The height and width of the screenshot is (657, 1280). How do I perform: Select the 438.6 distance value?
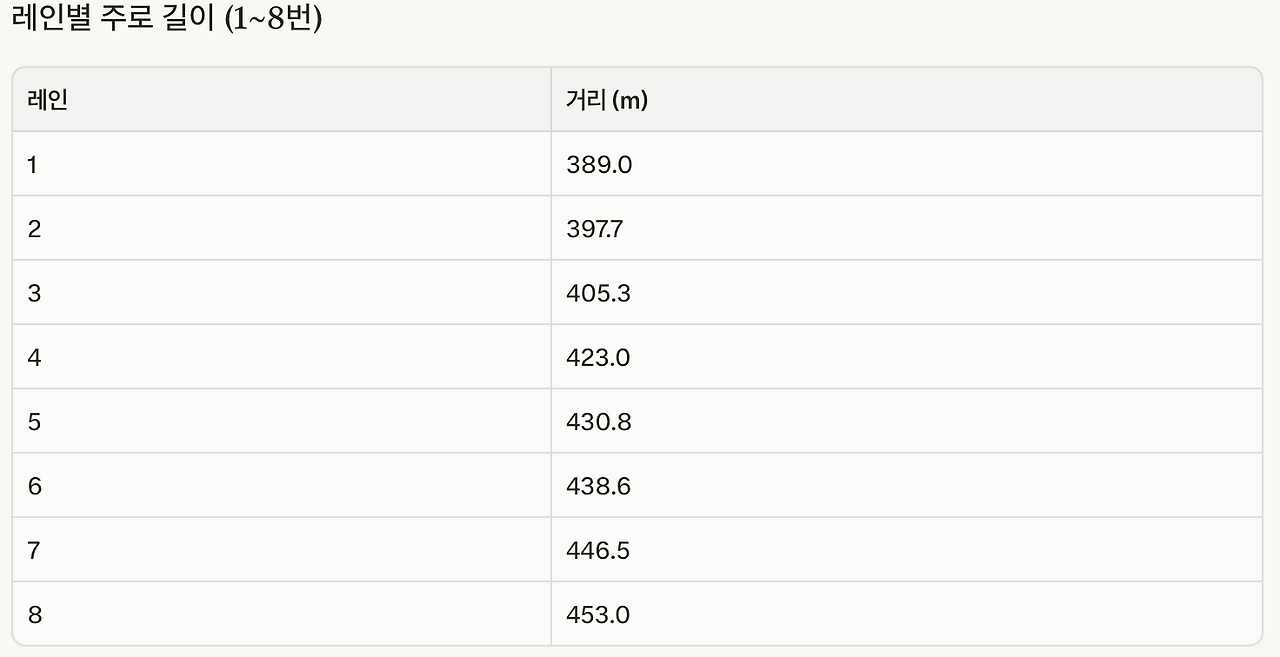click(598, 486)
